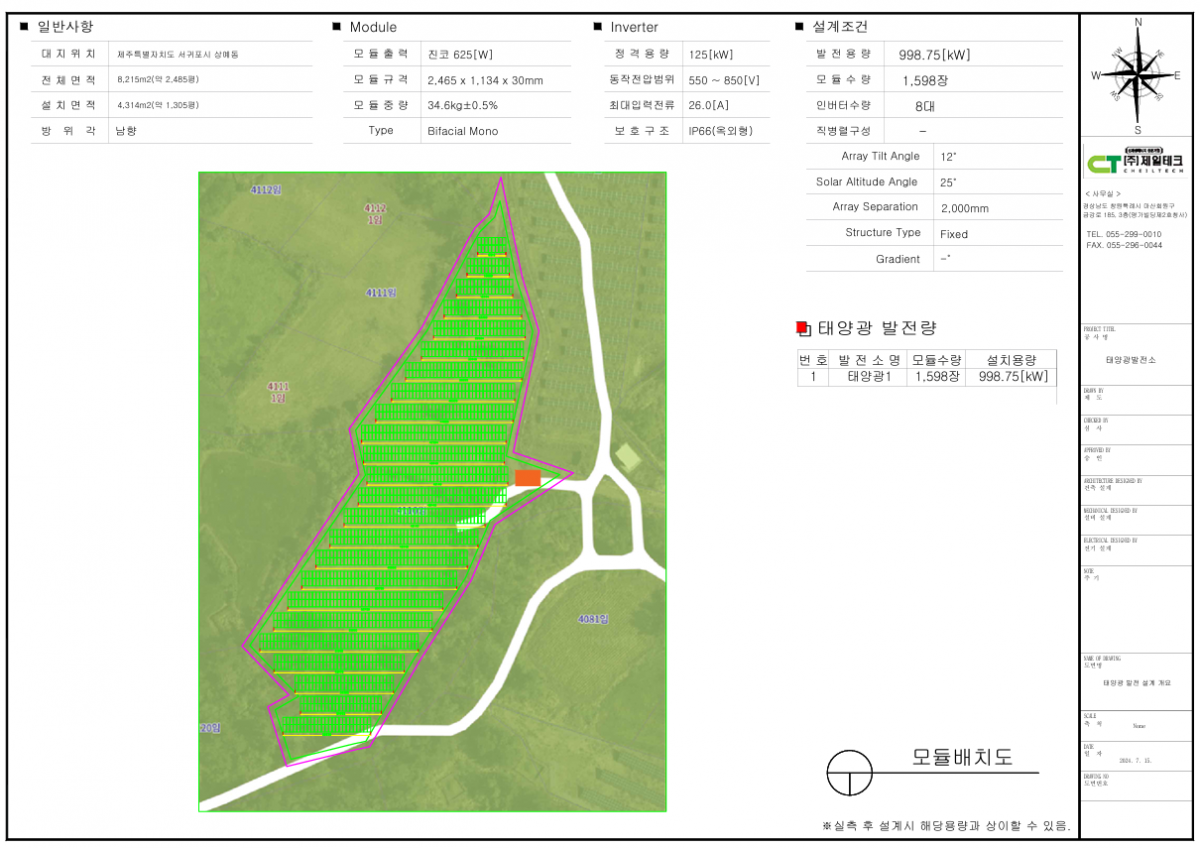
Task: Click the circular drawing symbol beside 모듈배치도
Action: tap(848, 772)
